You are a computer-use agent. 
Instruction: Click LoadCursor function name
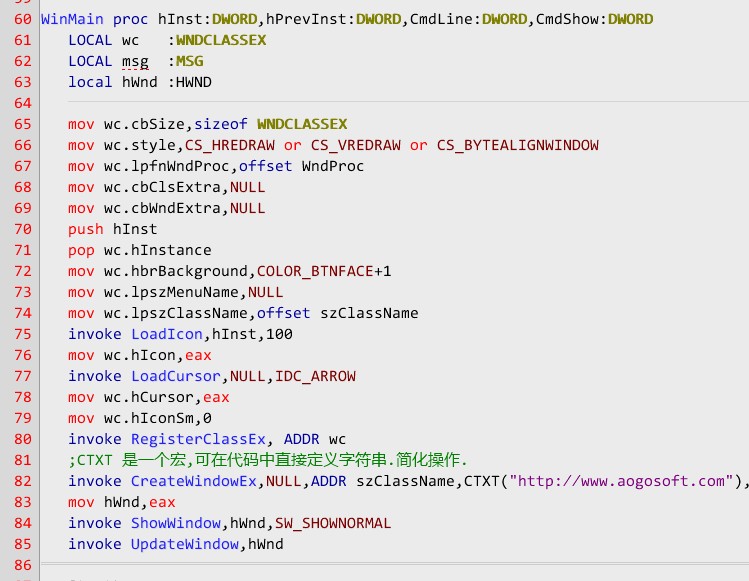(x=176, y=377)
